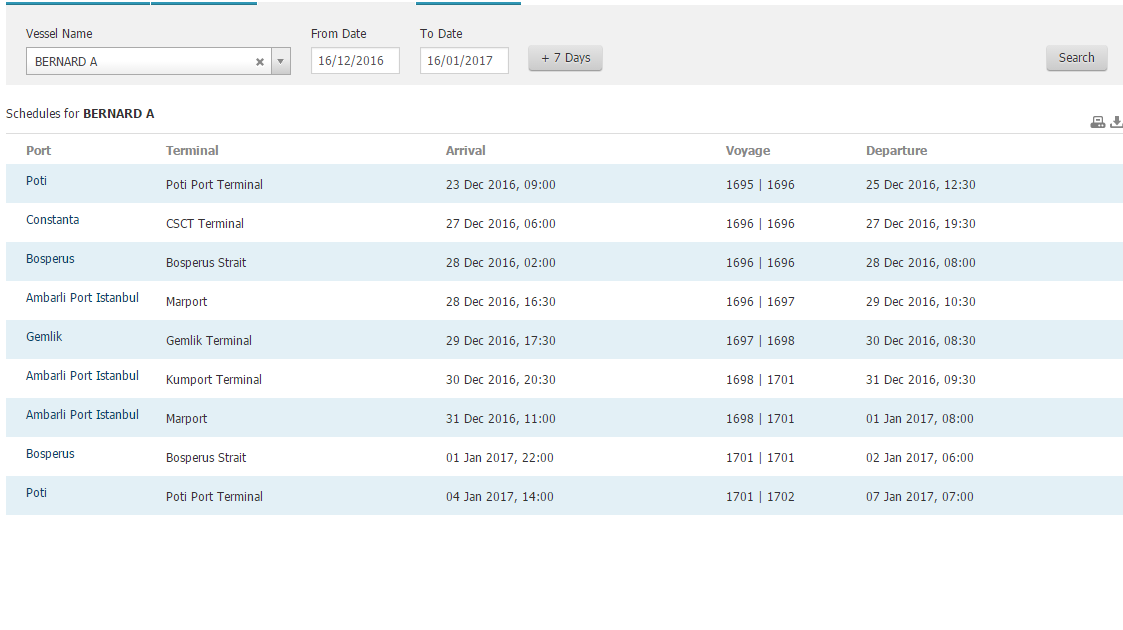This screenshot has height=630, width=1123.
Task: Edit the To Date field 16/01/2017
Action: (x=464, y=61)
